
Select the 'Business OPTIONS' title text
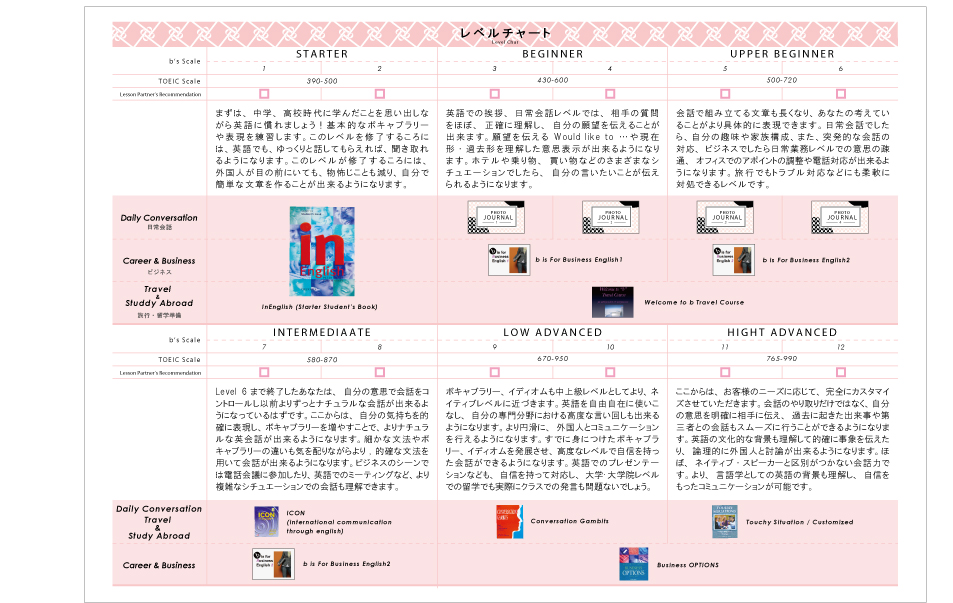(687, 565)
